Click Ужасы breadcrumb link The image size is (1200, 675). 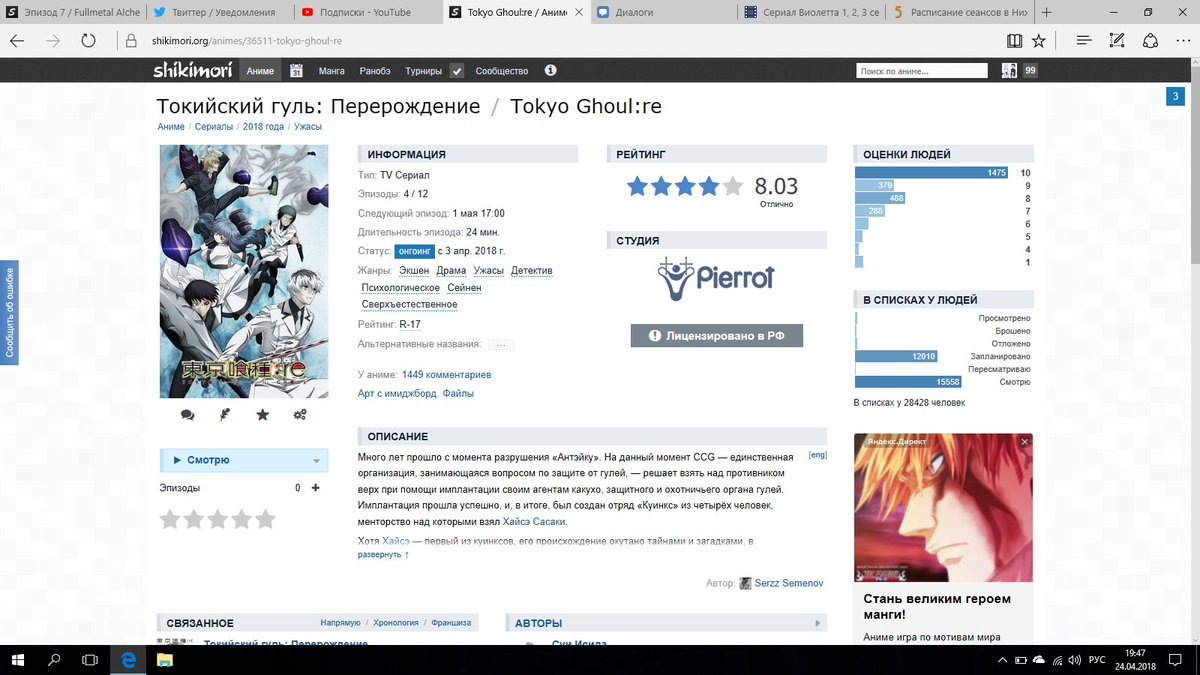pyautogui.click(x=308, y=127)
